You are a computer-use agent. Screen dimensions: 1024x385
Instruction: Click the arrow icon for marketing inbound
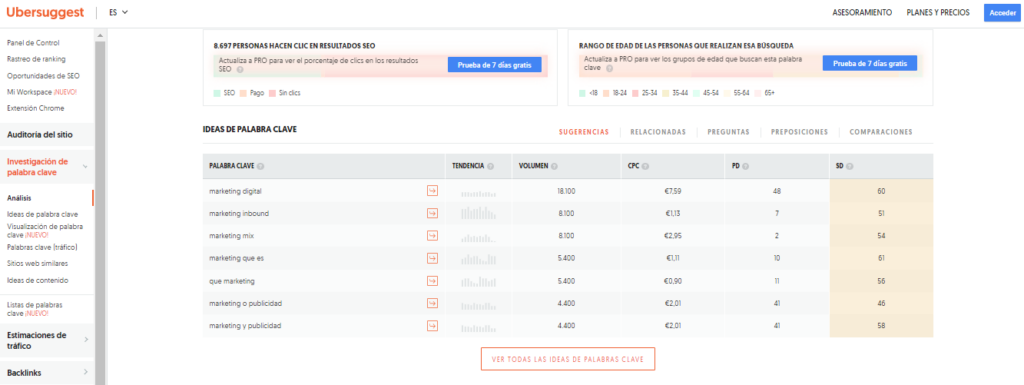tap(432, 213)
